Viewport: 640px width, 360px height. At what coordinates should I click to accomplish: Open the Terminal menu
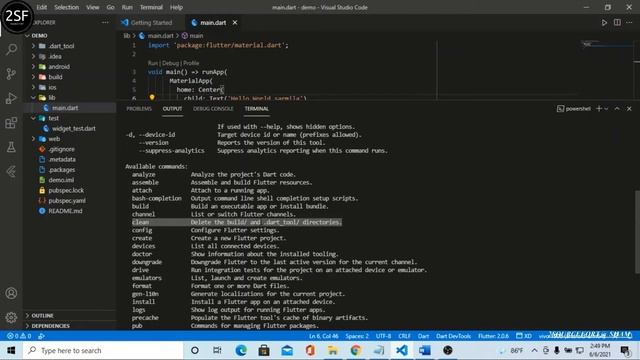(x=151, y=7)
